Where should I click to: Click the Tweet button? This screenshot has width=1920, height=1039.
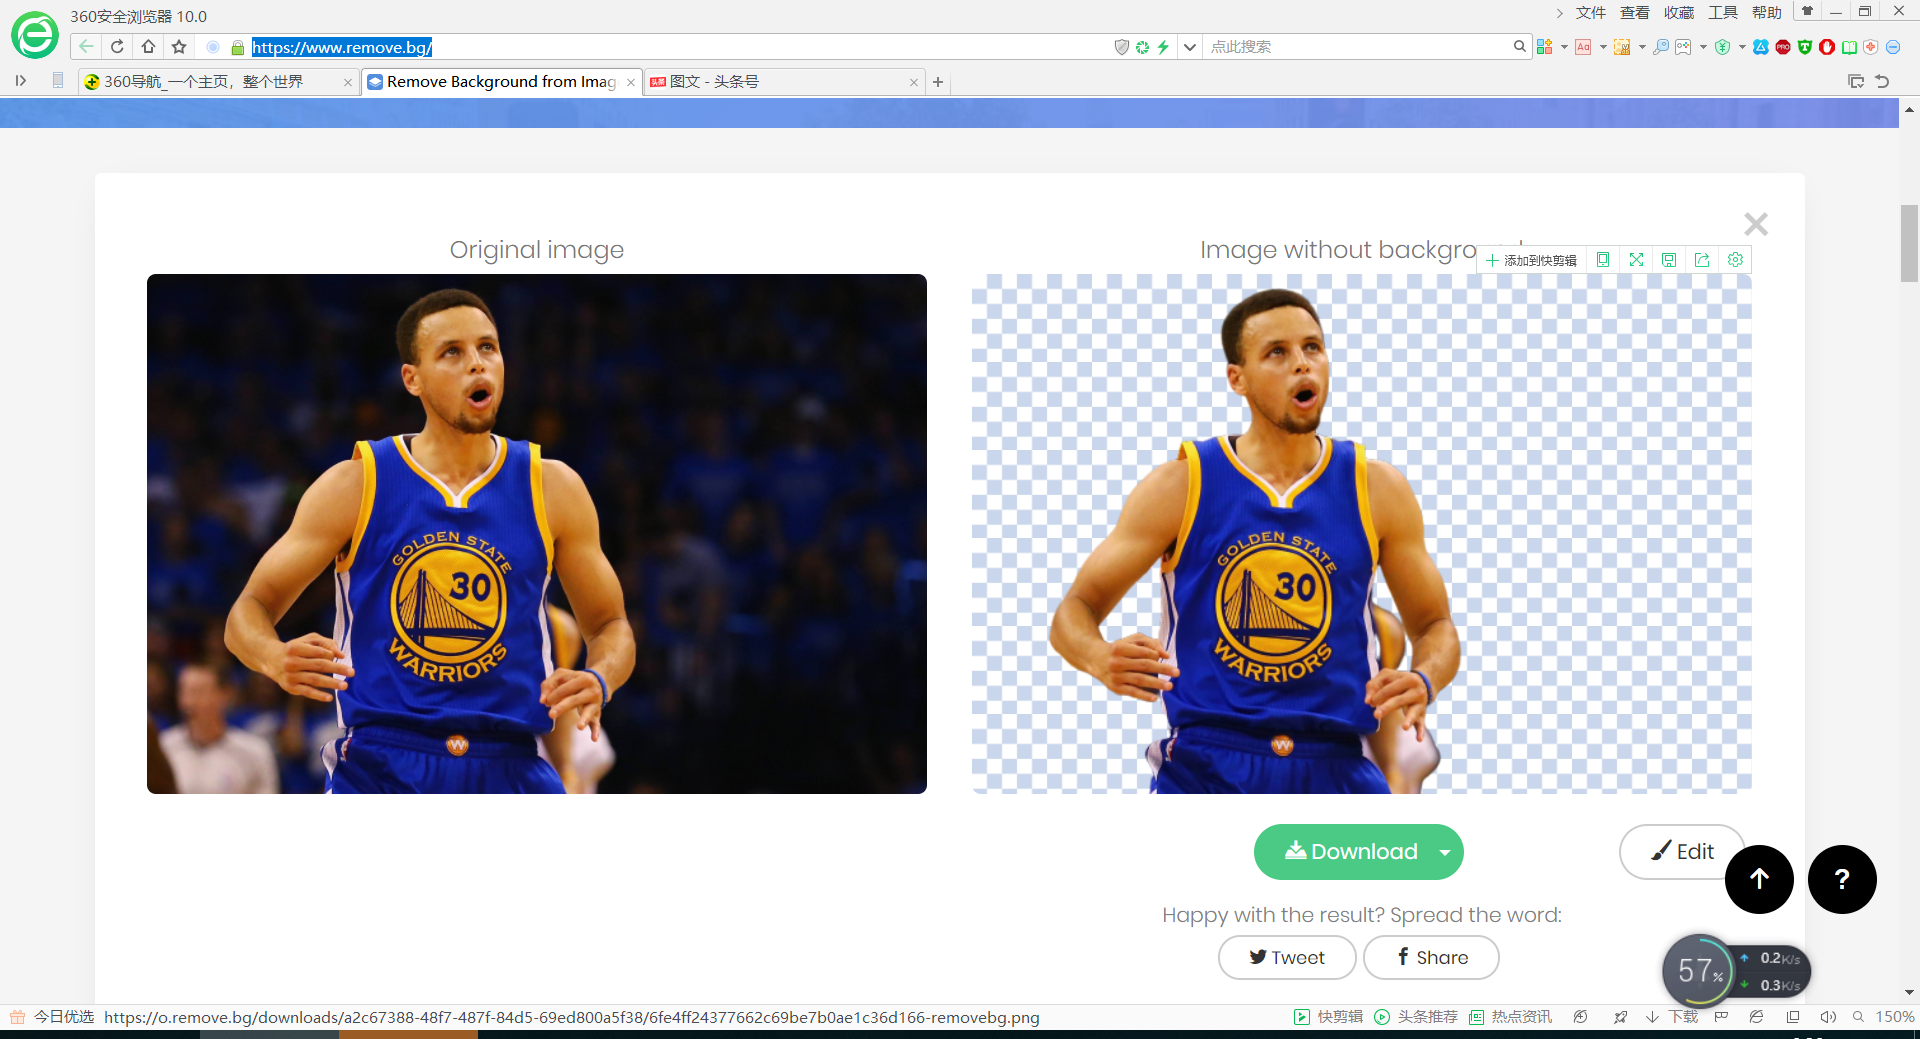point(1287,957)
